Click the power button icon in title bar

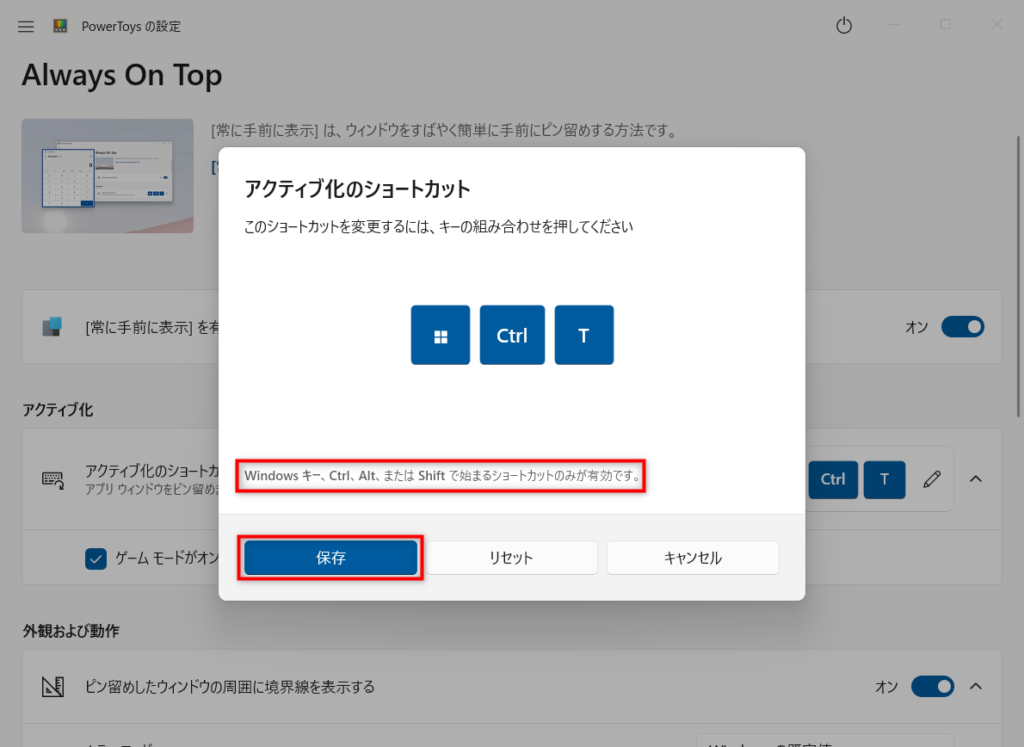point(844,25)
